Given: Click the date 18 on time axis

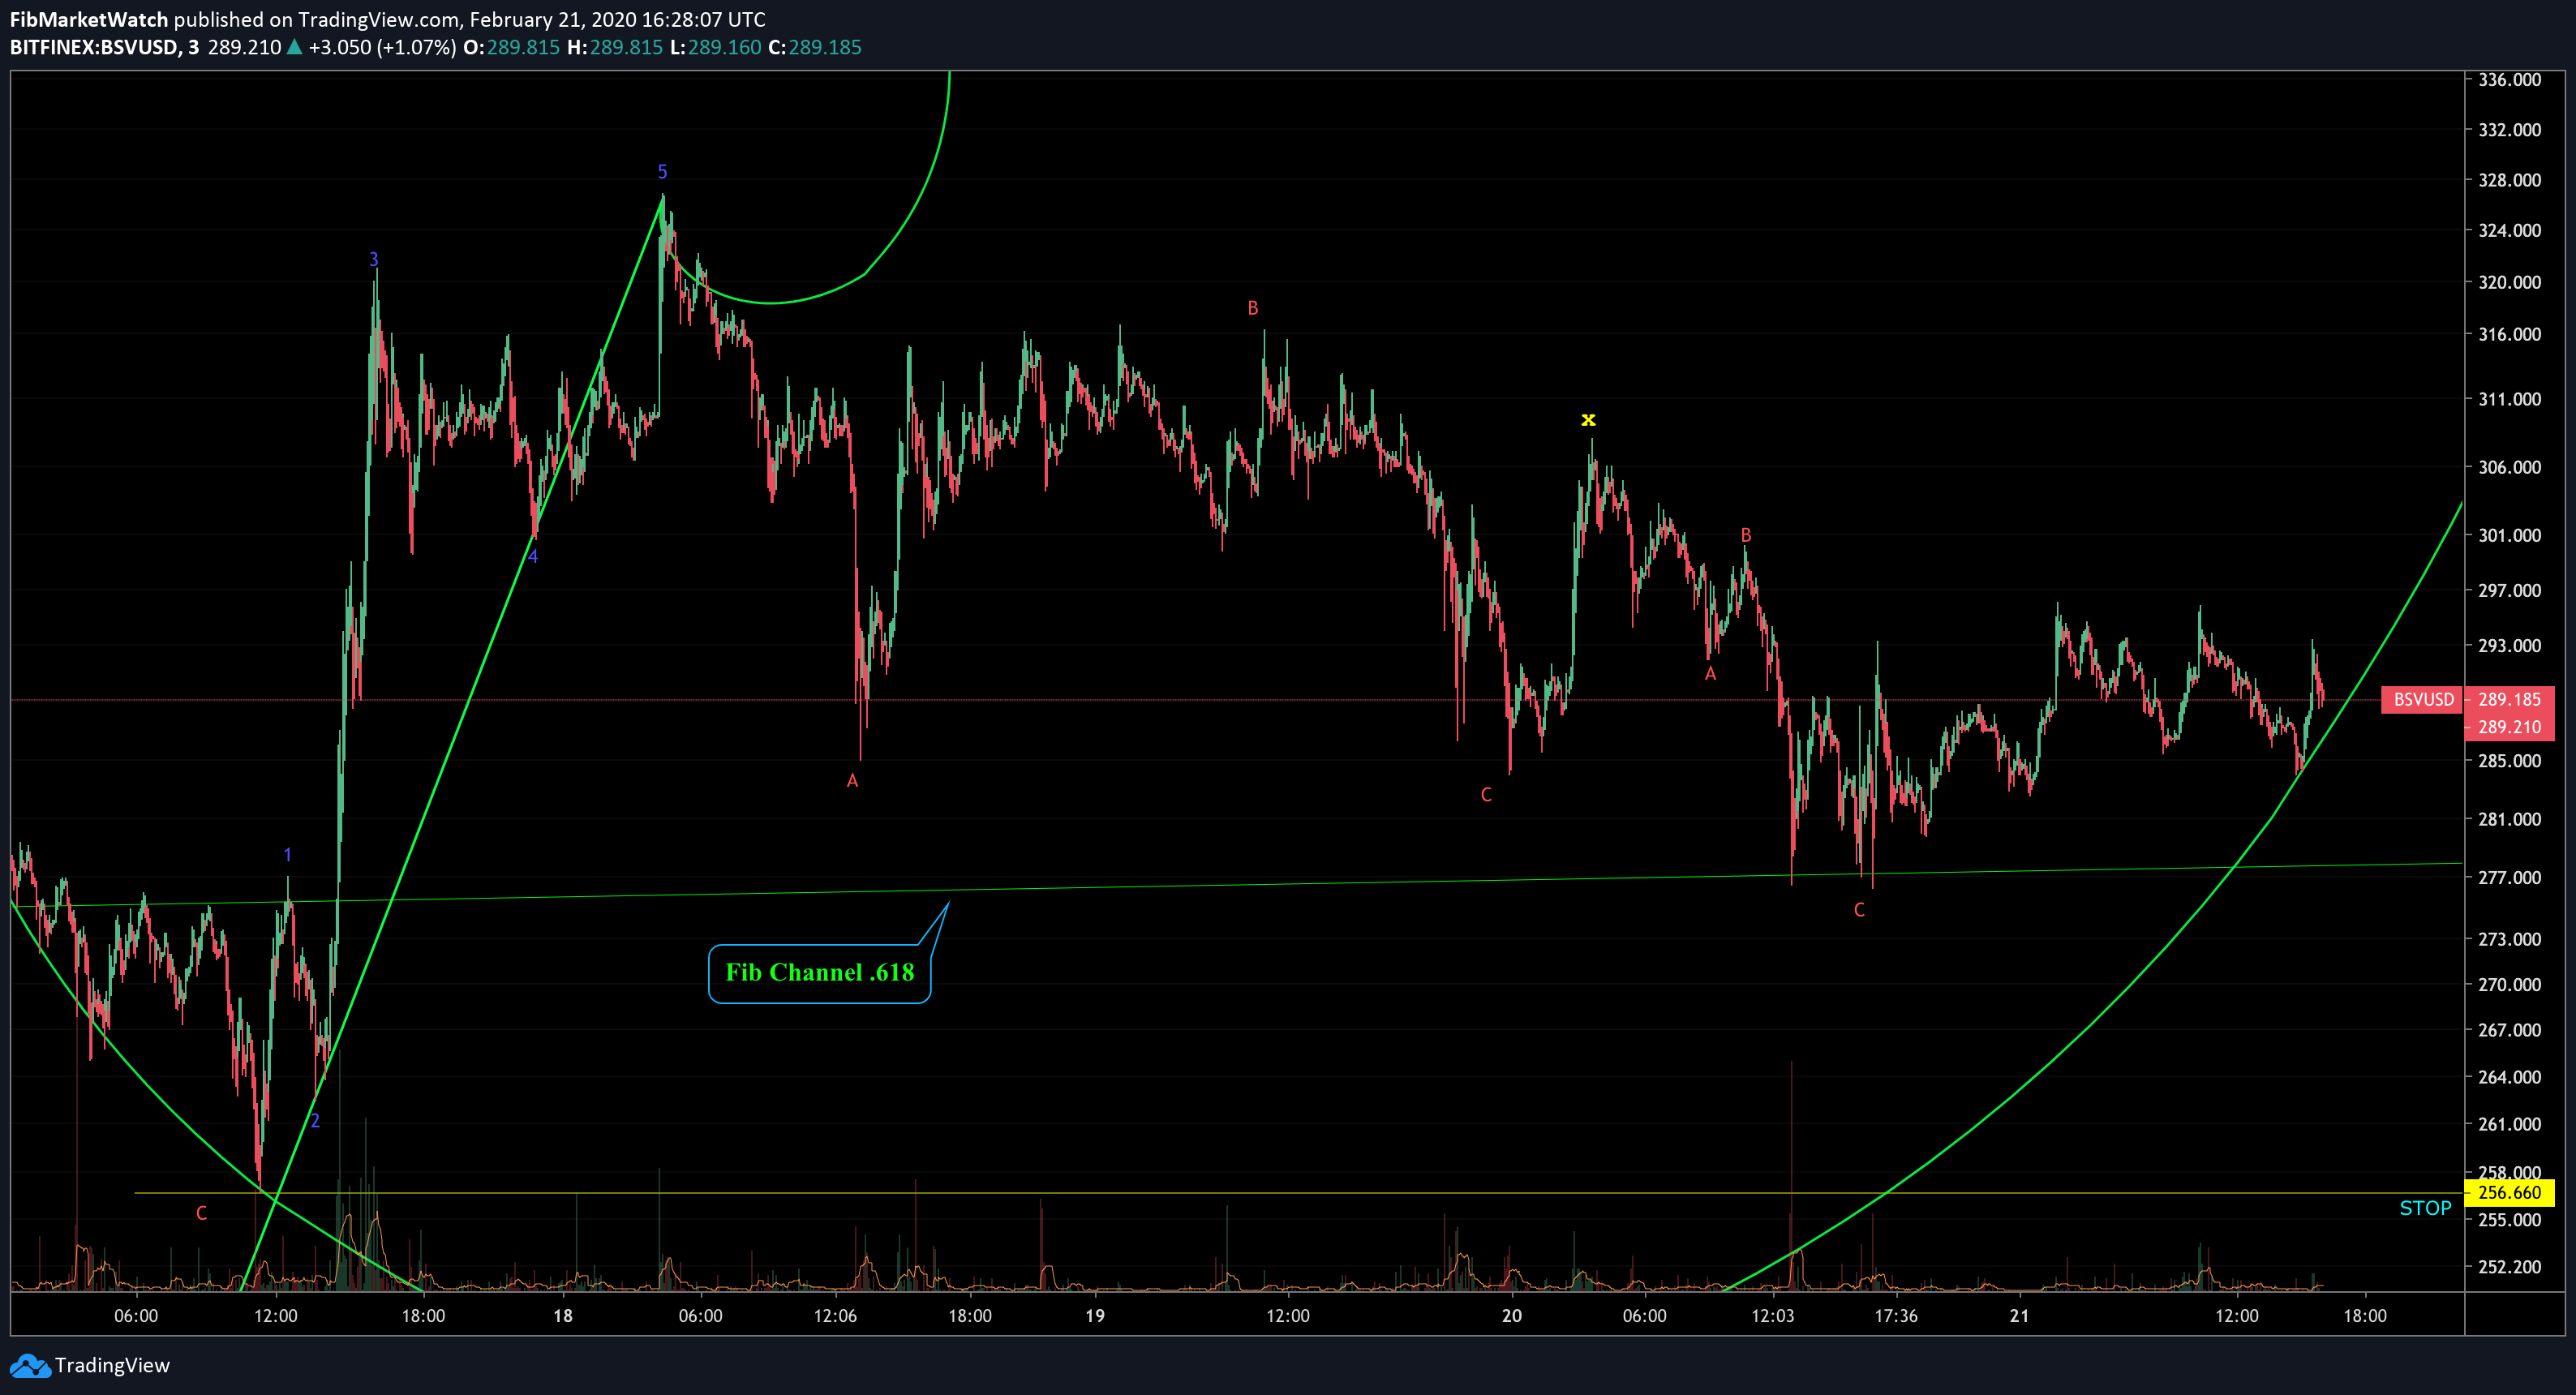Looking at the screenshot, I should coord(563,1316).
